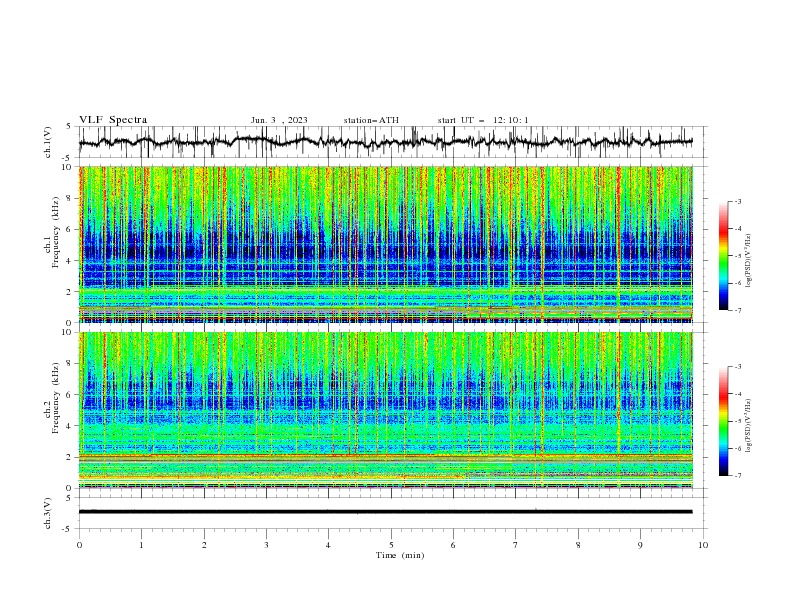Click time axis tick label '0'
The height and width of the screenshot is (612, 792).
(x=79, y=545)
